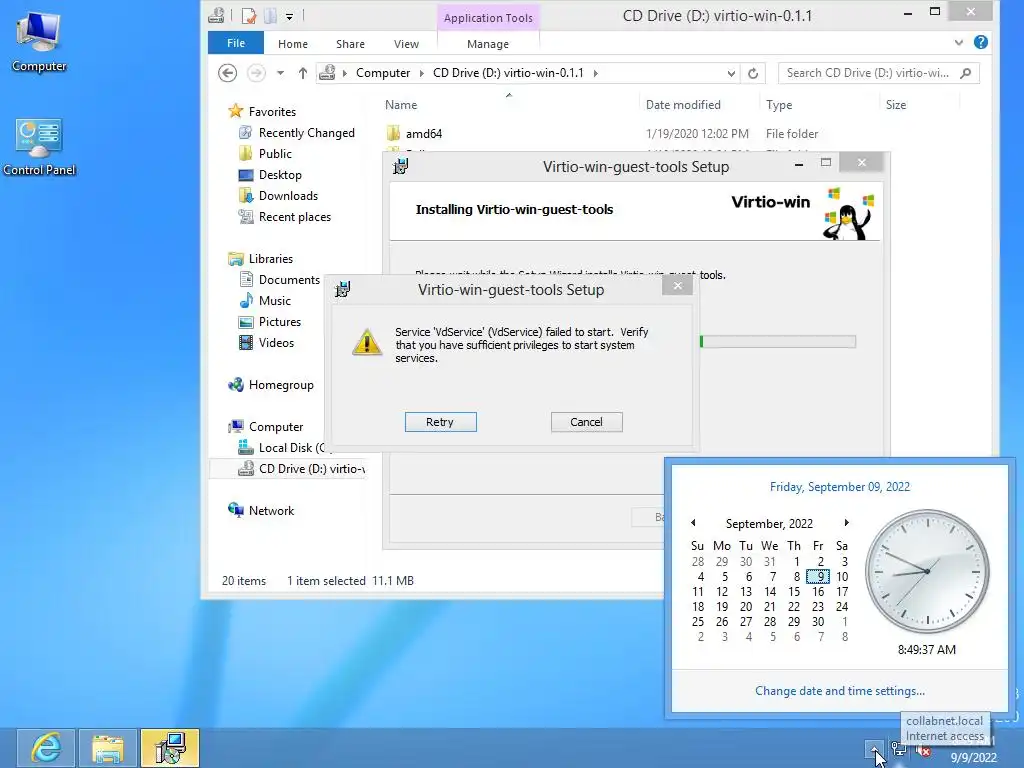The width and height of the screenshot is (1024, 768).
Task: Open the address bar history dropdown
Action: click(x=731, y=73)
